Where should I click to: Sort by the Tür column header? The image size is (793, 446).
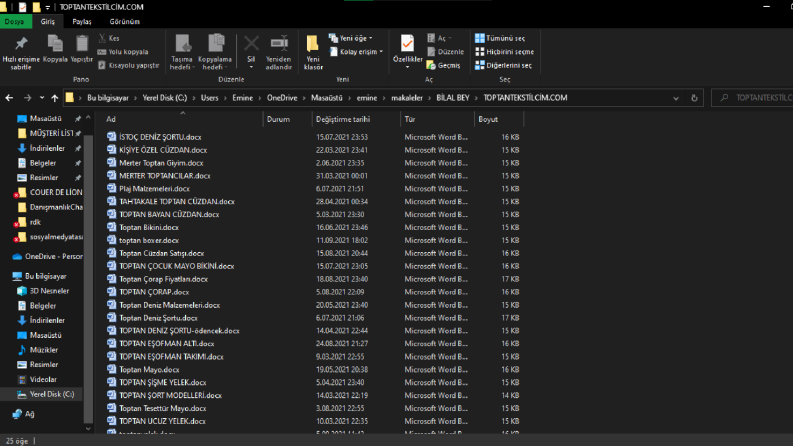pos(410,119)
